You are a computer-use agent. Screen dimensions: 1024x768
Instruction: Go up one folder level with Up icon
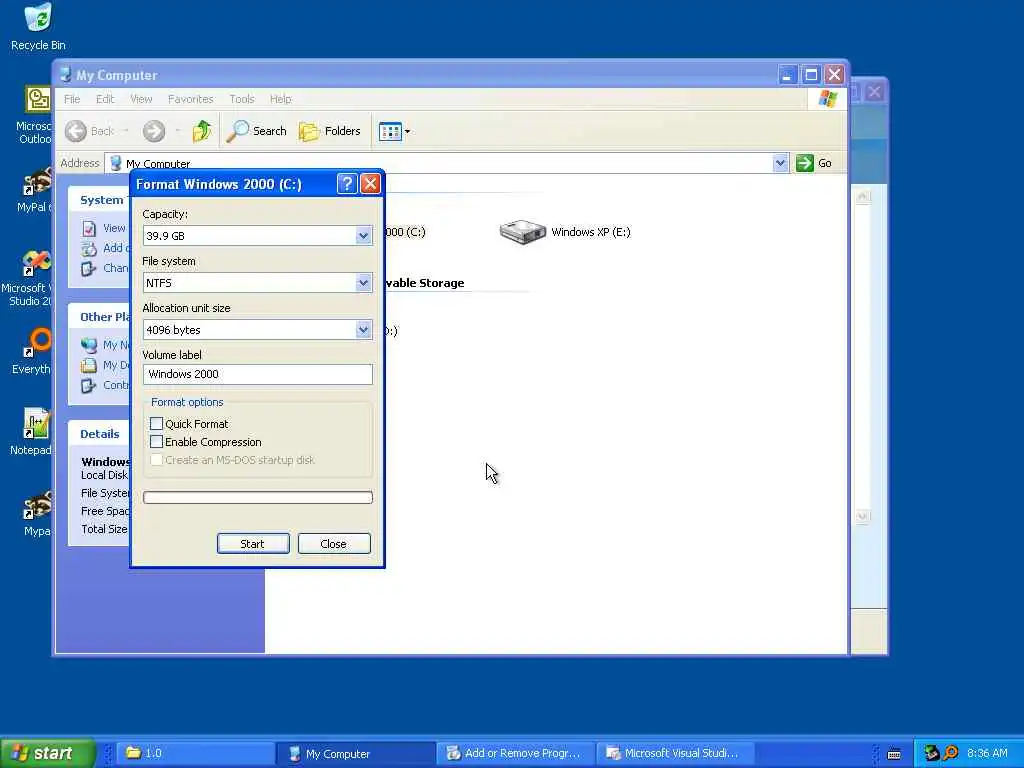coord(202,131)
